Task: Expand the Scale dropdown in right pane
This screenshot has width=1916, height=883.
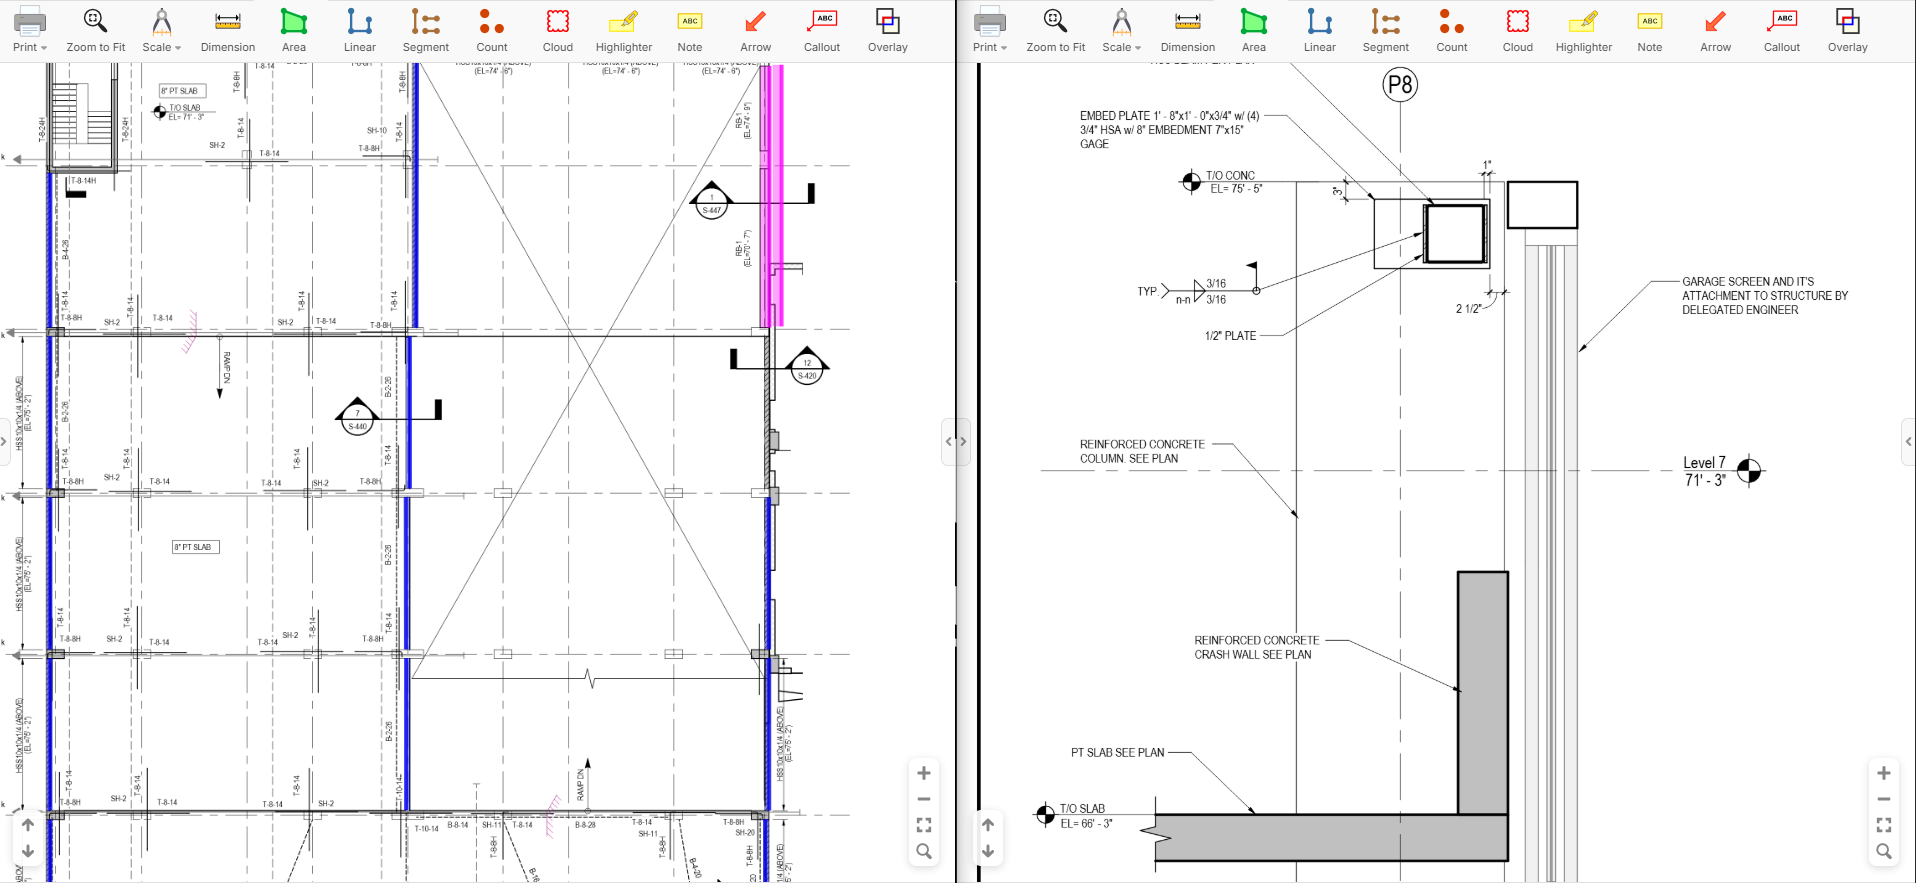Action: click(1121, 30)
